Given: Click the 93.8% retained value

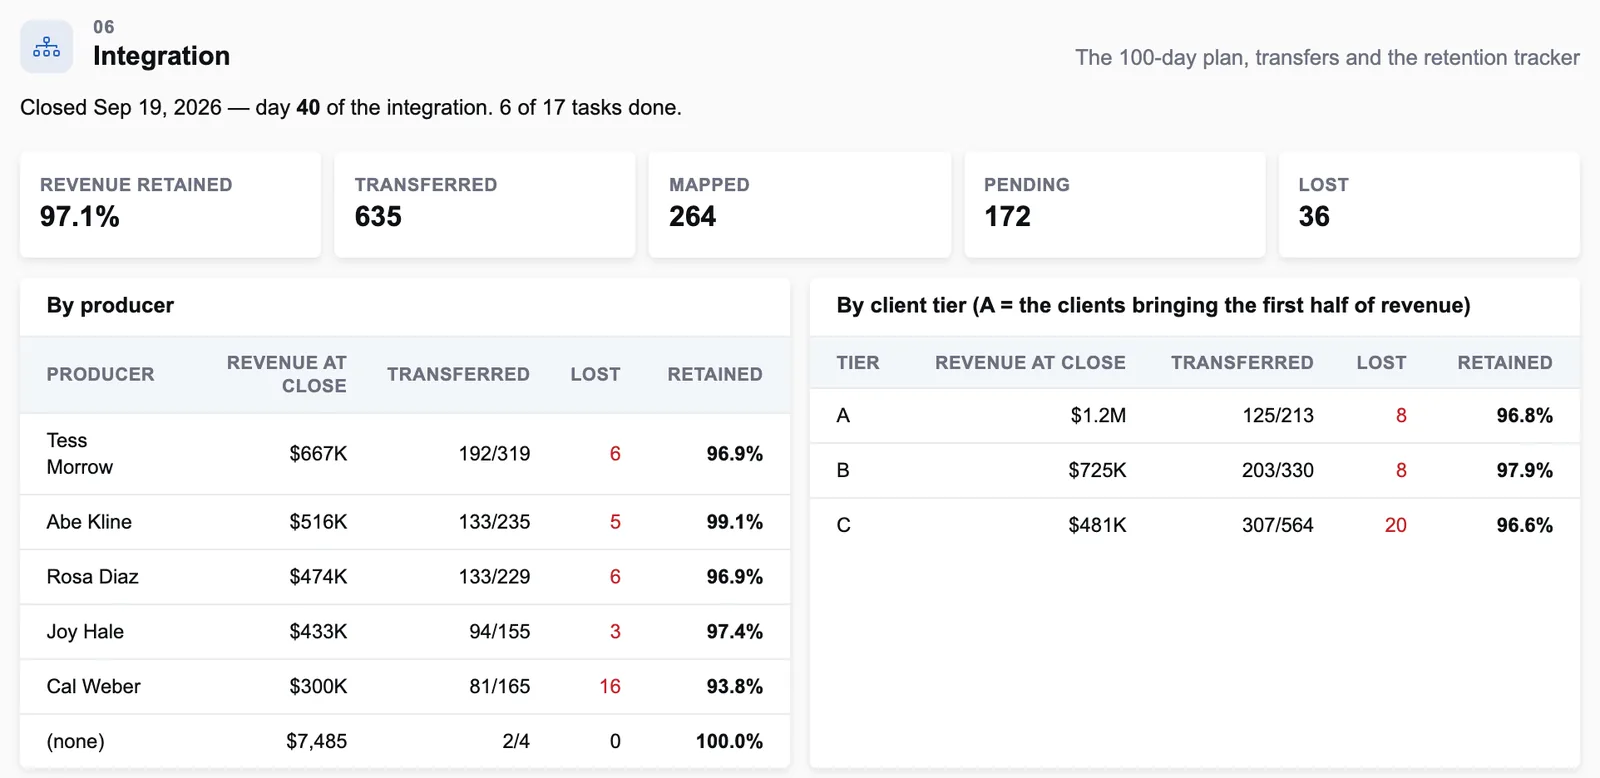Looking at the screenshot, I should click(734, 687).
